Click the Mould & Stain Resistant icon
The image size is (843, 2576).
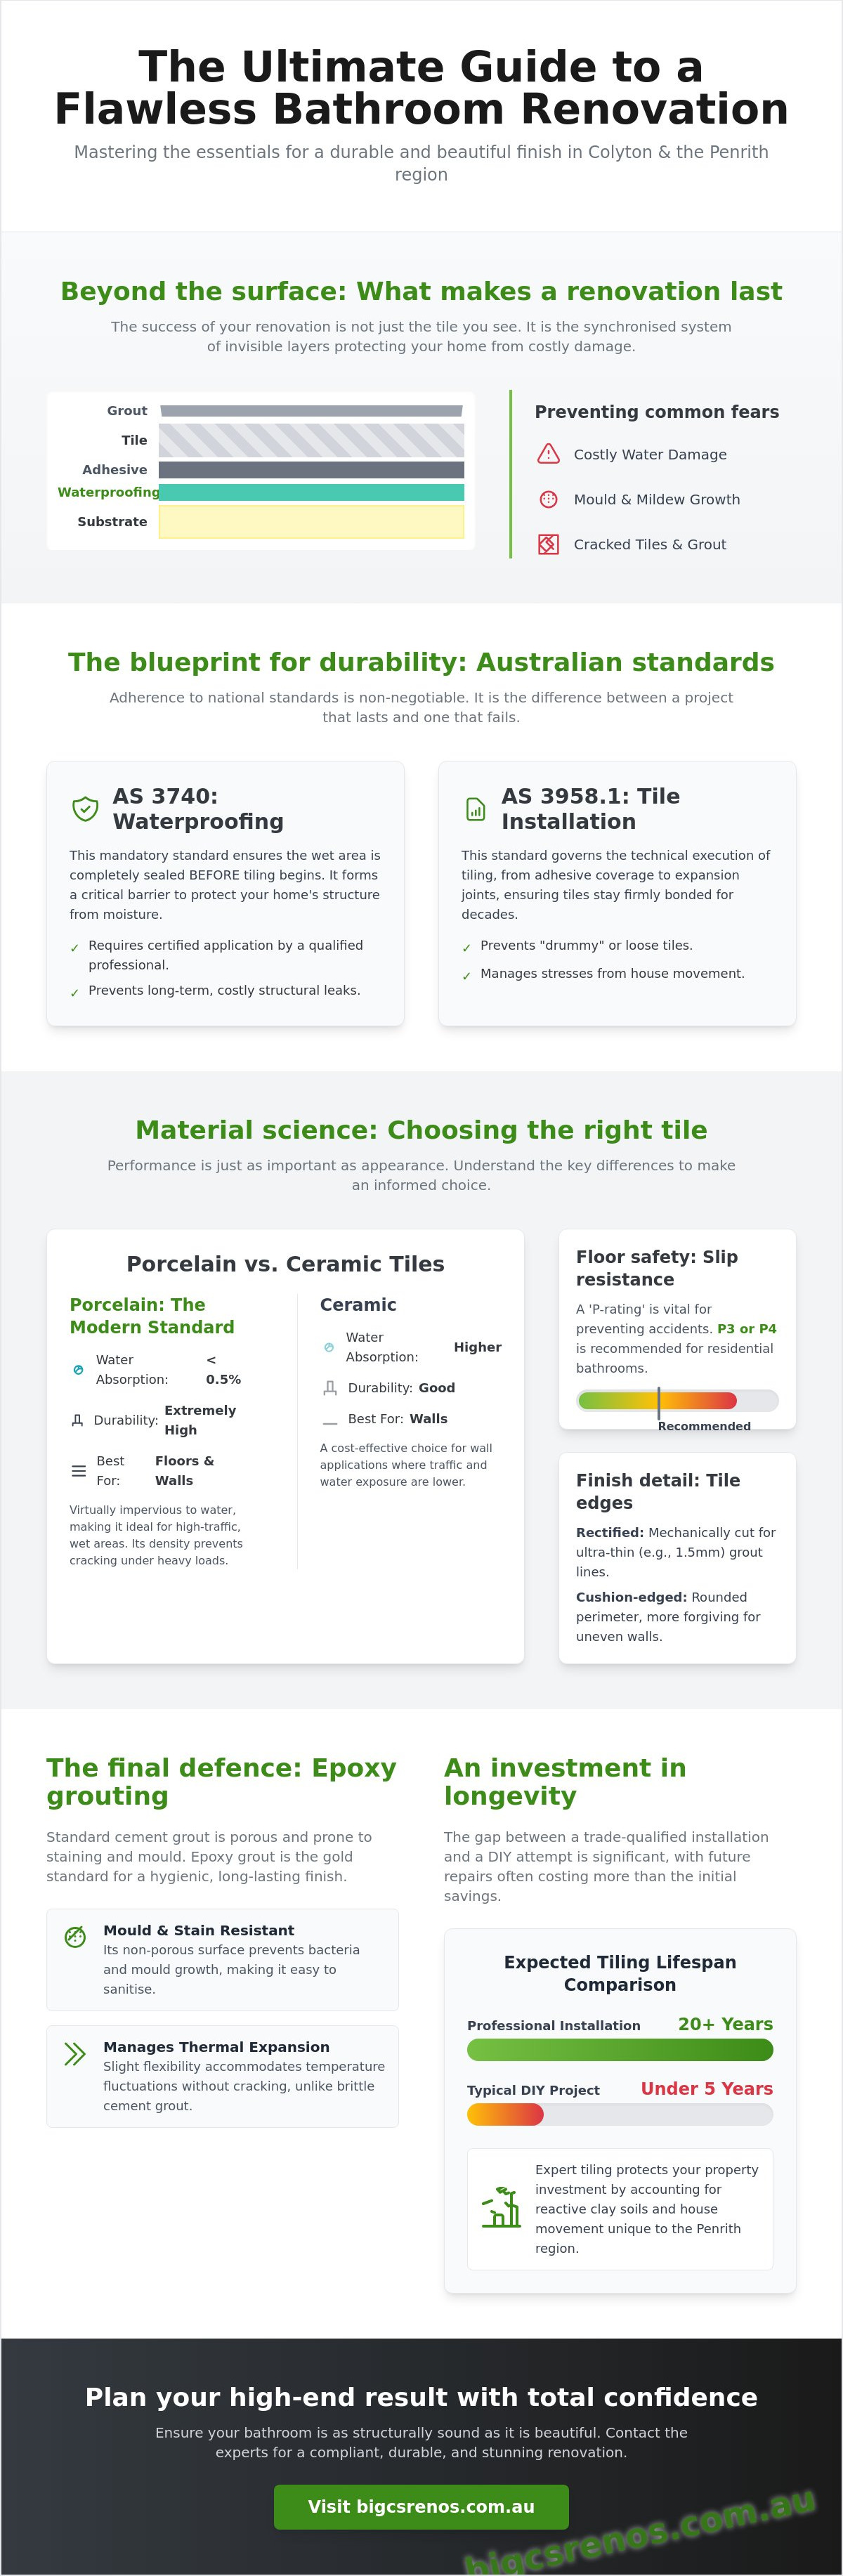tap(75, 1937)
